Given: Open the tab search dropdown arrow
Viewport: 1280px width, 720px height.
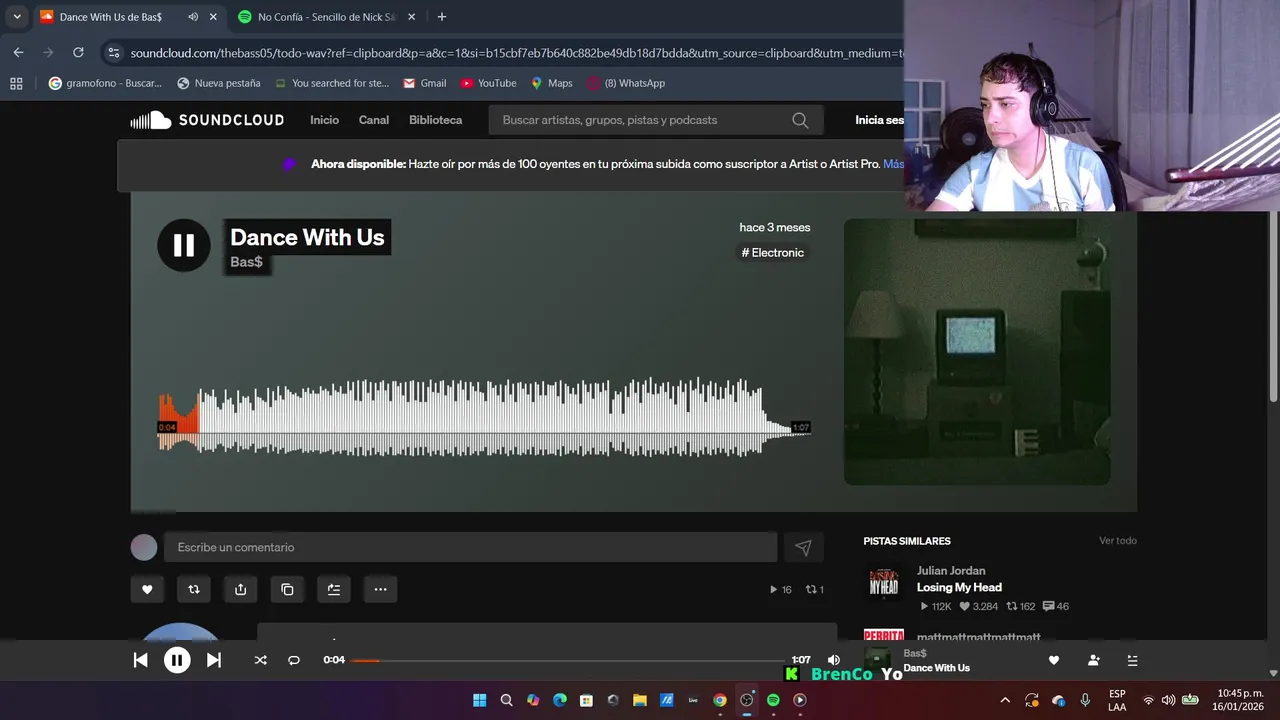Looking at the screenshot, I should [x=17, y=17].
